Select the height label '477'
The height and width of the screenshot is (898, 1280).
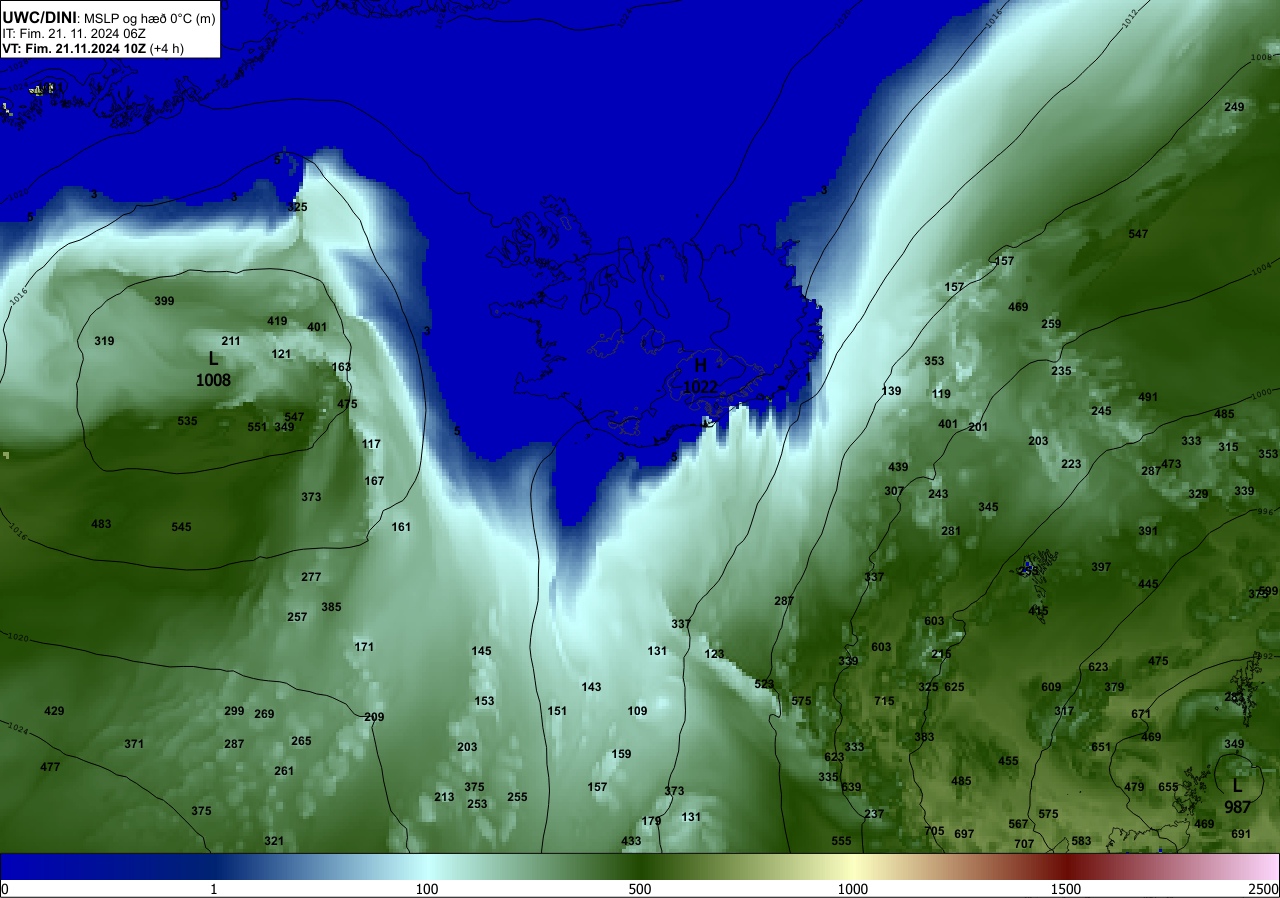(50, 767)
